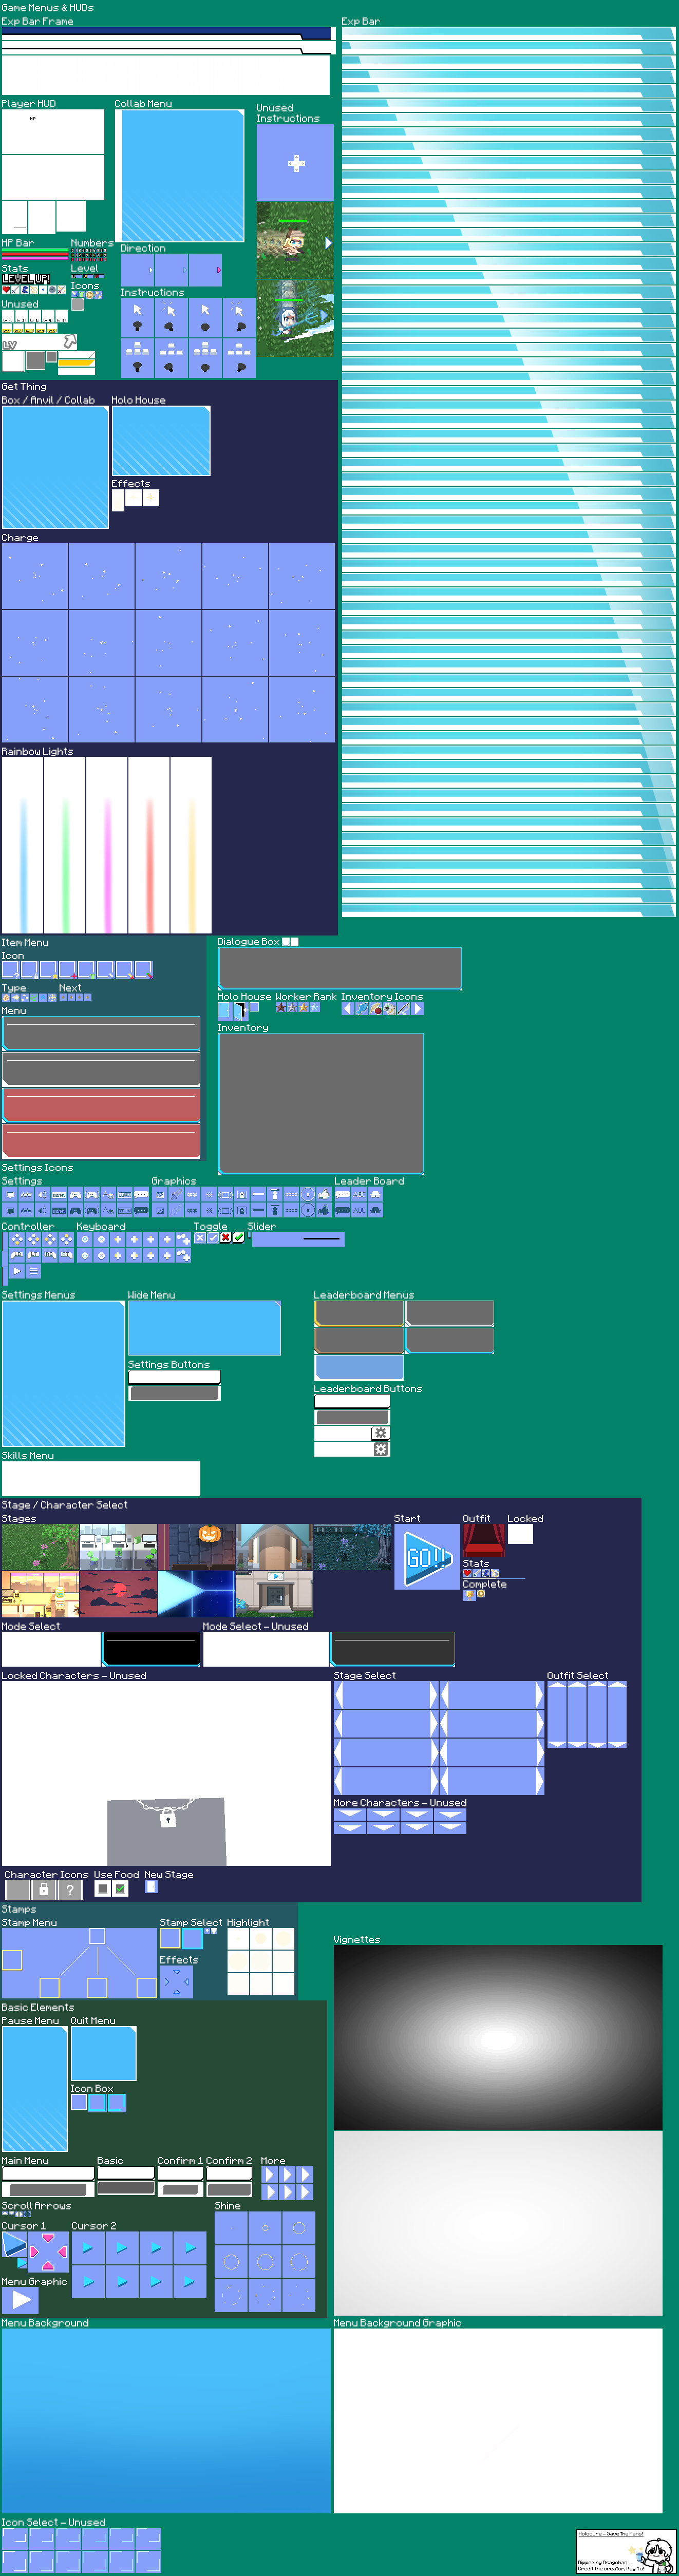
Task: Click the pink four-arrow Cursor 1 graphic
Action: 48,2251
